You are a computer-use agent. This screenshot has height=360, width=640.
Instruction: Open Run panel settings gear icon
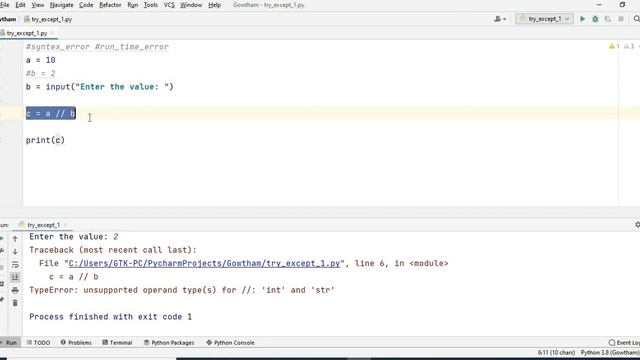[637, 224]
